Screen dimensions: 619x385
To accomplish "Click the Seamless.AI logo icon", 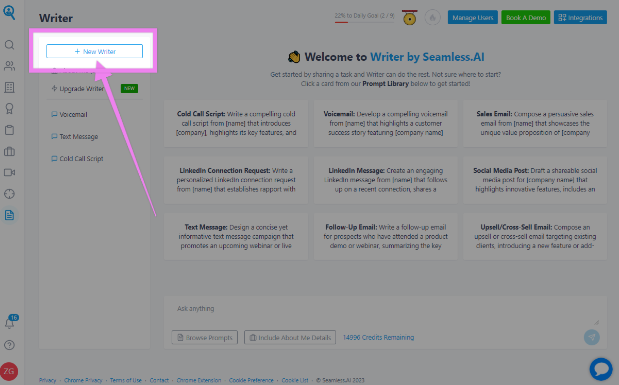I will [9, 12].
